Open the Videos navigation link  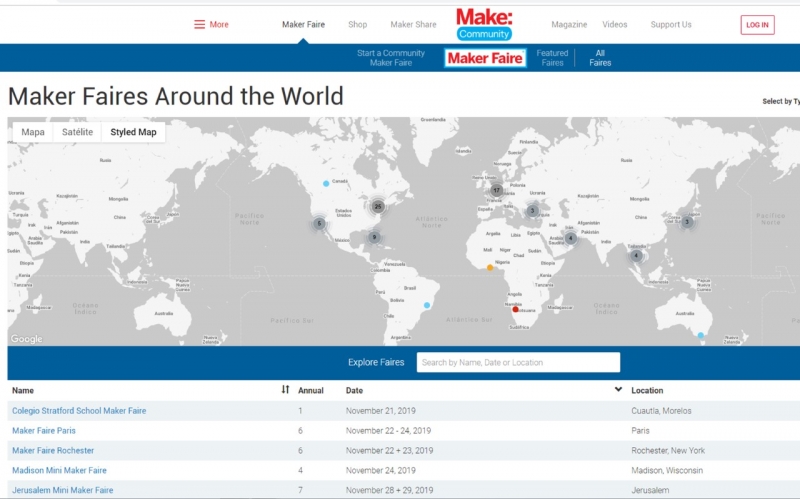(x=614, y=24)
